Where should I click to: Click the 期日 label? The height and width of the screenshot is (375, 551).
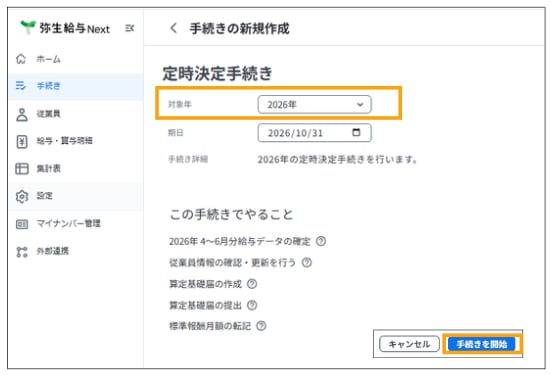176,132
